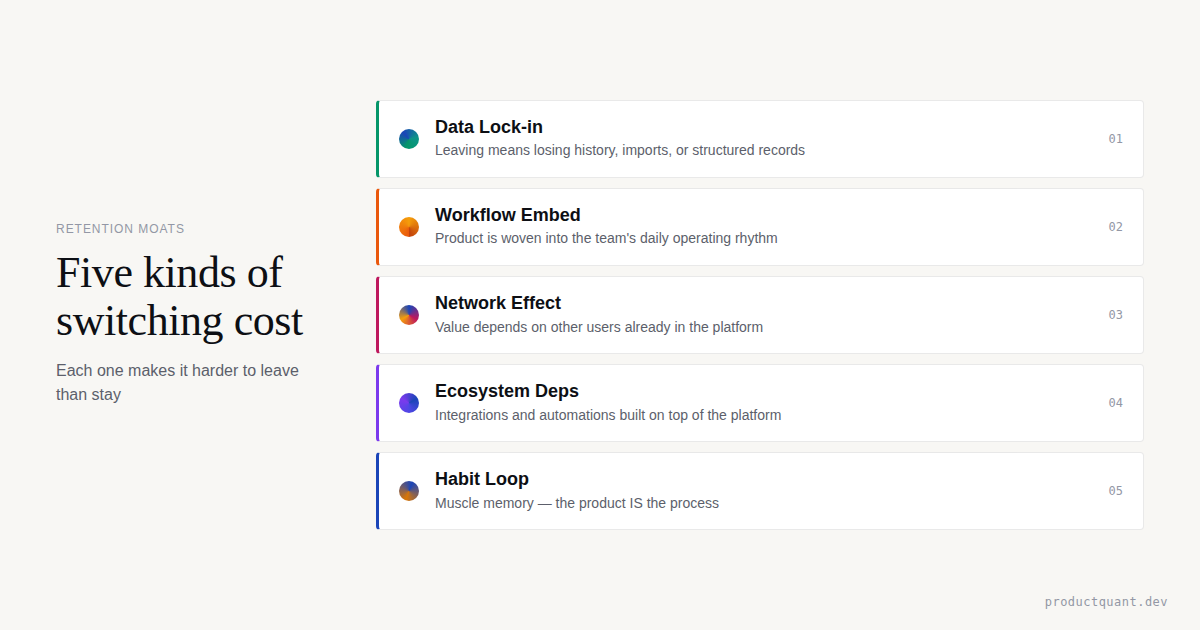Click the Habit Loop circle icon
The image size is (1200, 630).
coord(409,491)
